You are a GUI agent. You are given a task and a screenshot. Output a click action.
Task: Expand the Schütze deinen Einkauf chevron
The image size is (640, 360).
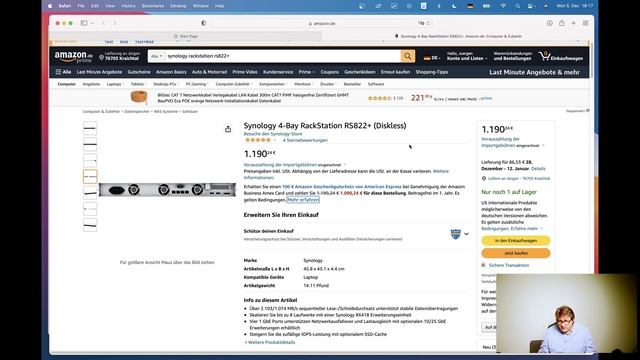pos(466,234)
